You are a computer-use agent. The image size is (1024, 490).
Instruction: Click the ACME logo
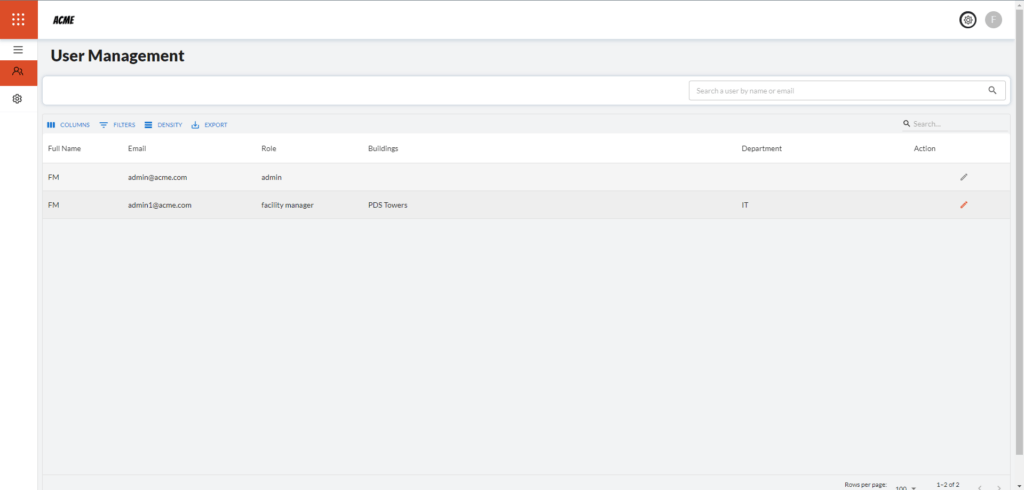[63, 20]
